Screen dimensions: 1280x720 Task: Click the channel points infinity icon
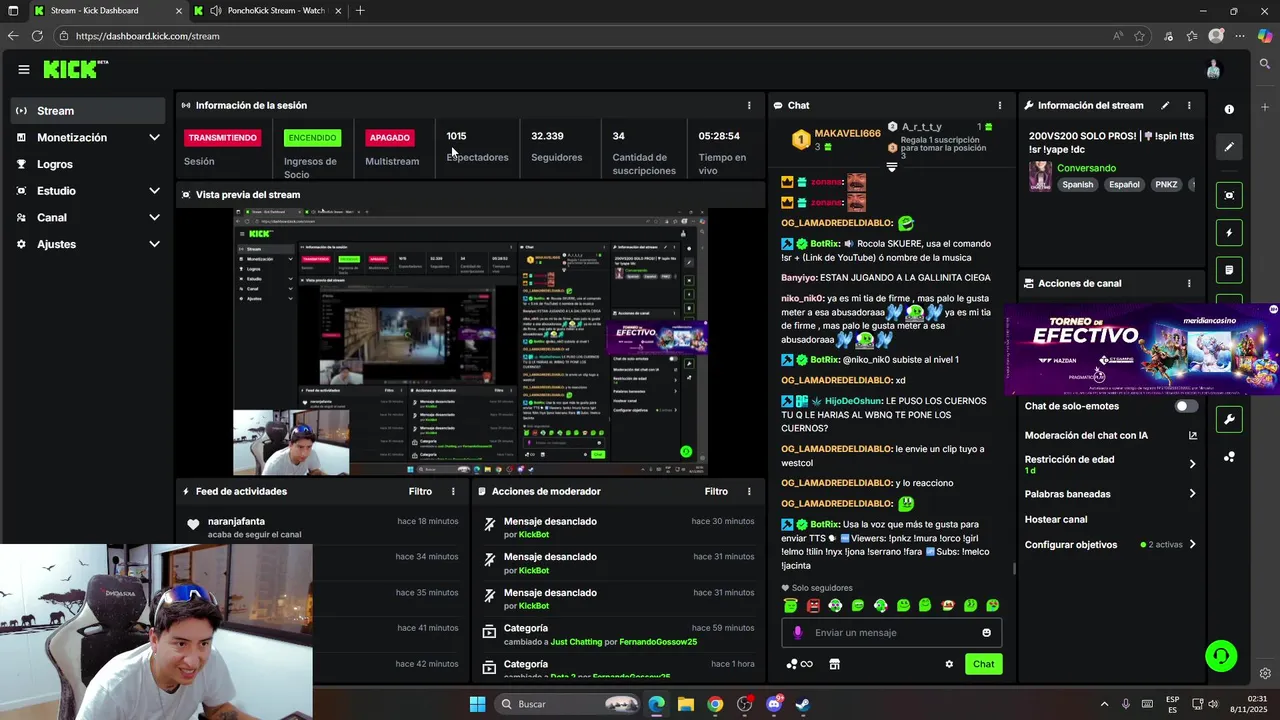pos(799,664)
